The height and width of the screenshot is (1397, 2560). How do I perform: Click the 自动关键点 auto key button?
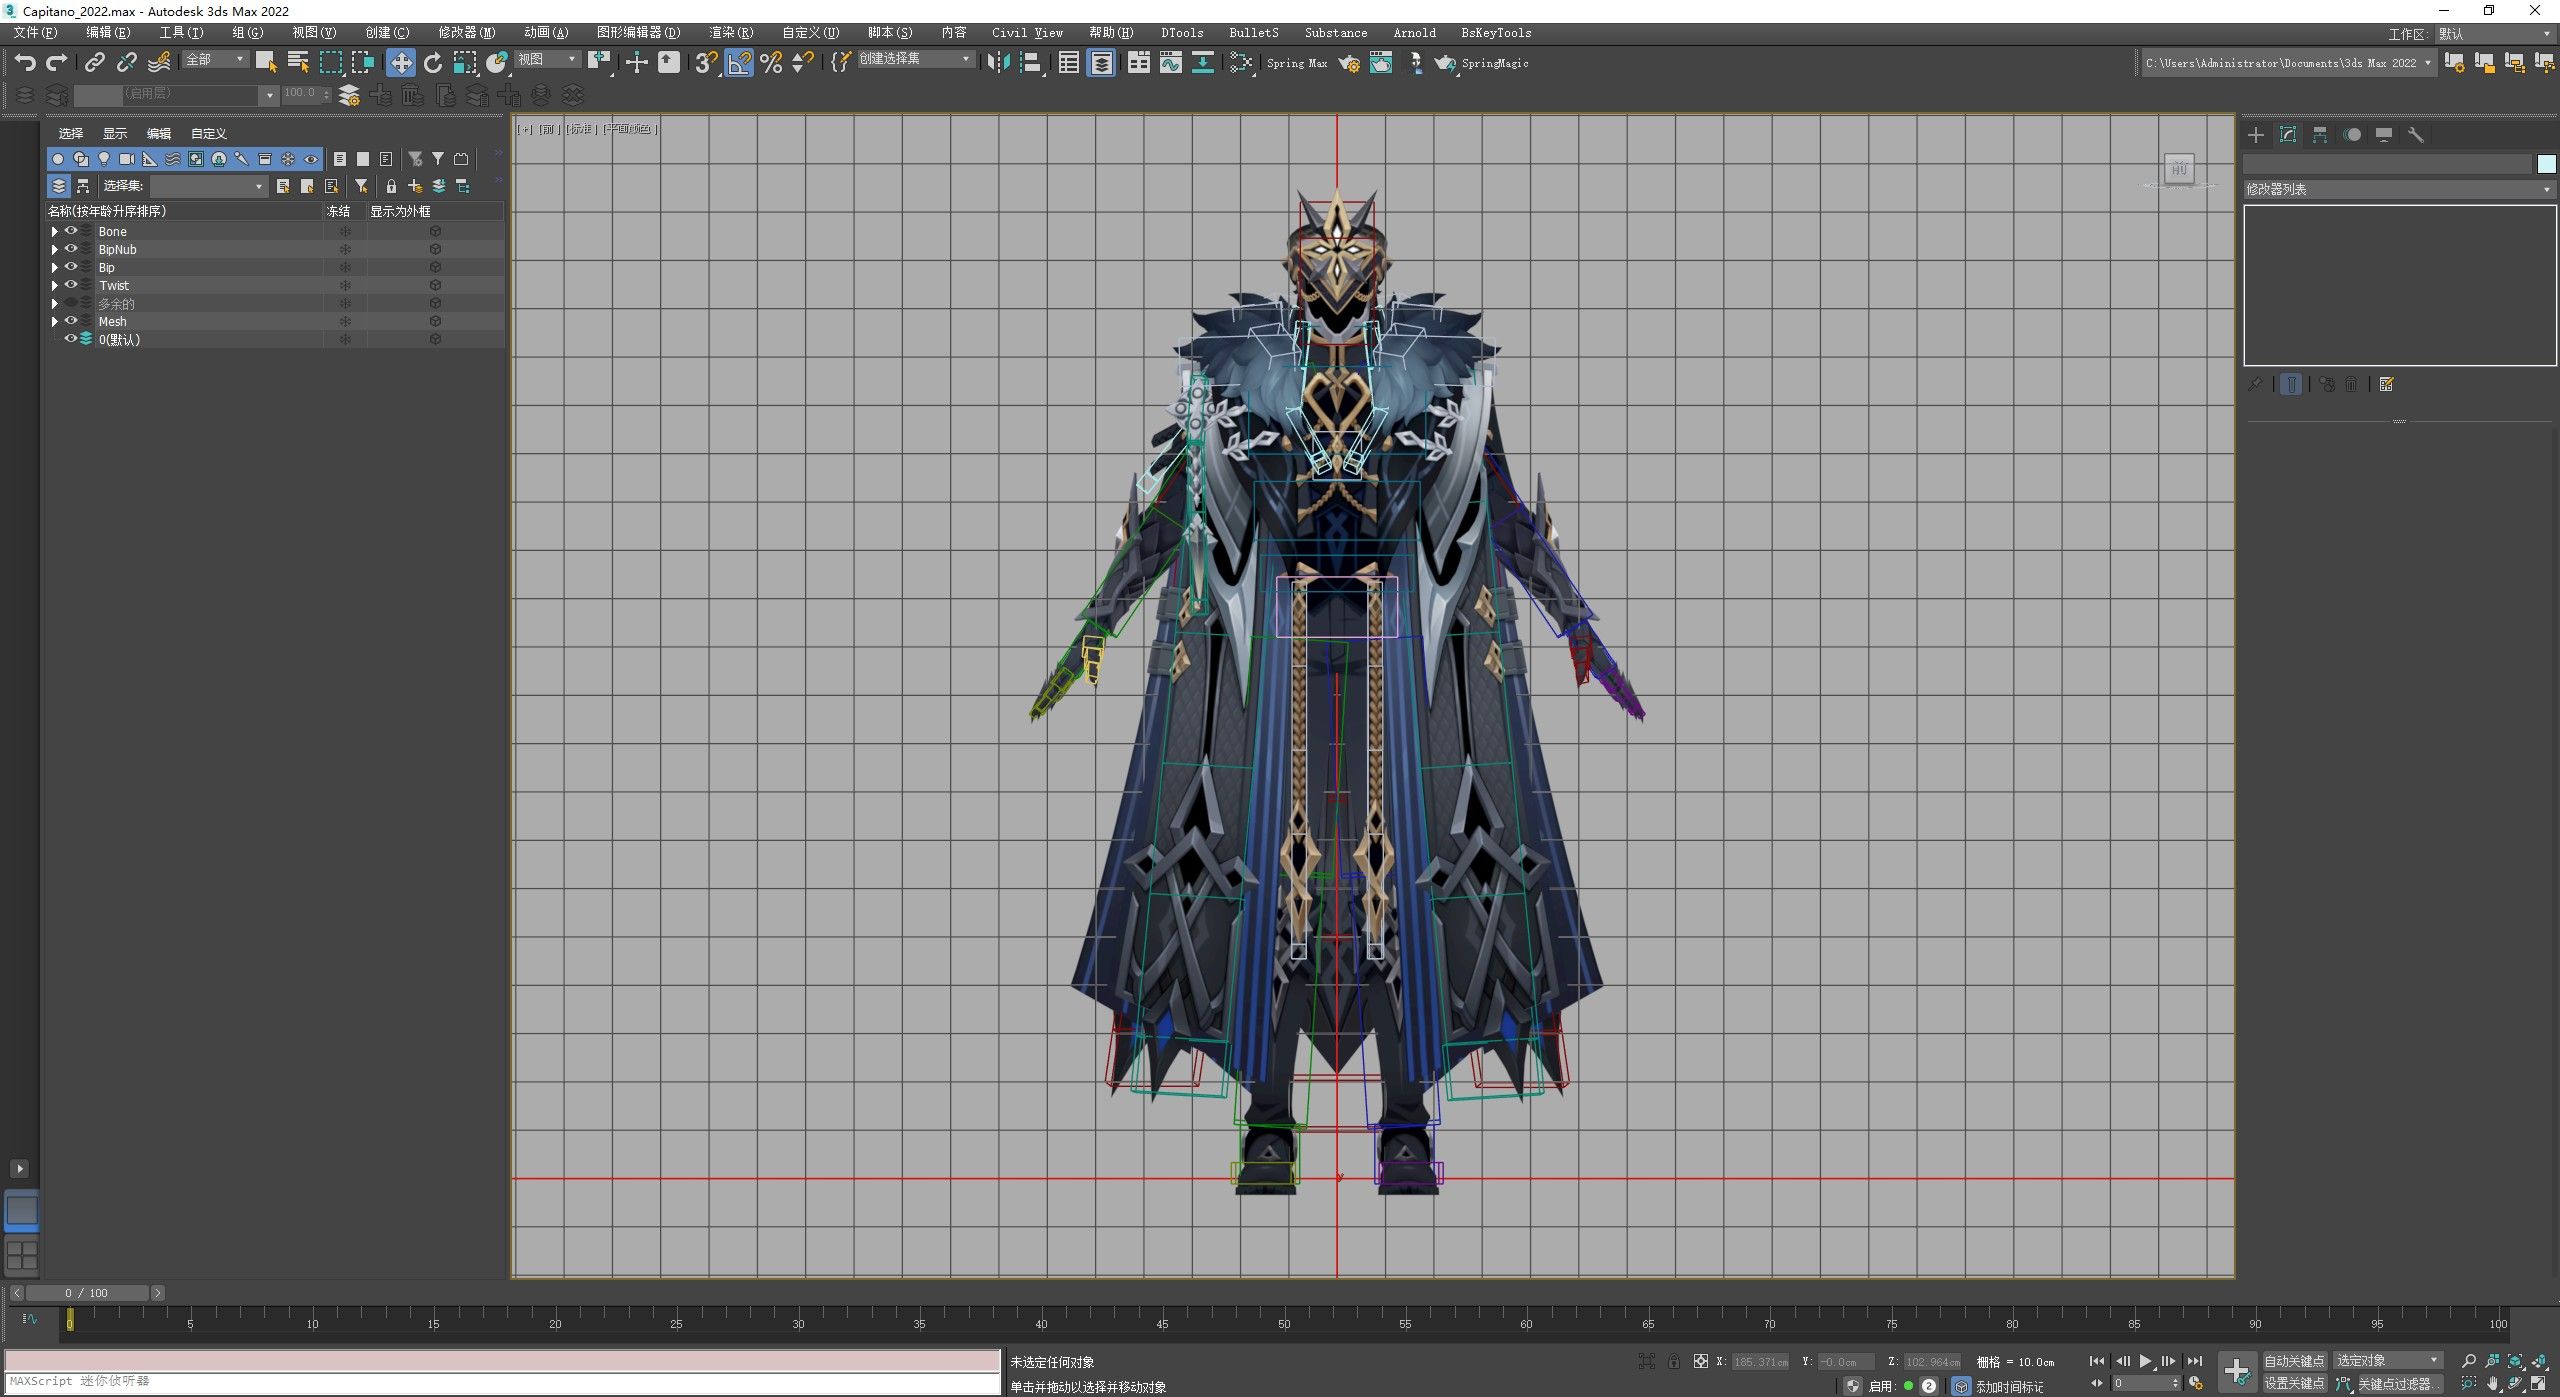2294,1361
